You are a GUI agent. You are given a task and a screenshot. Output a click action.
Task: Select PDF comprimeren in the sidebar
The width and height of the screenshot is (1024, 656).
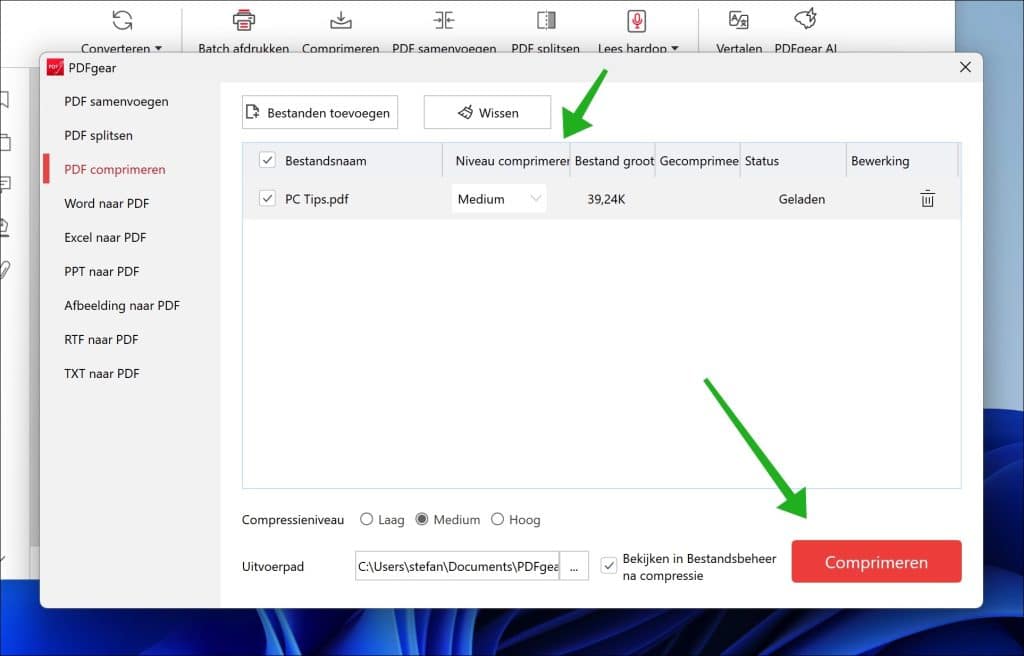tap(115, 169)
